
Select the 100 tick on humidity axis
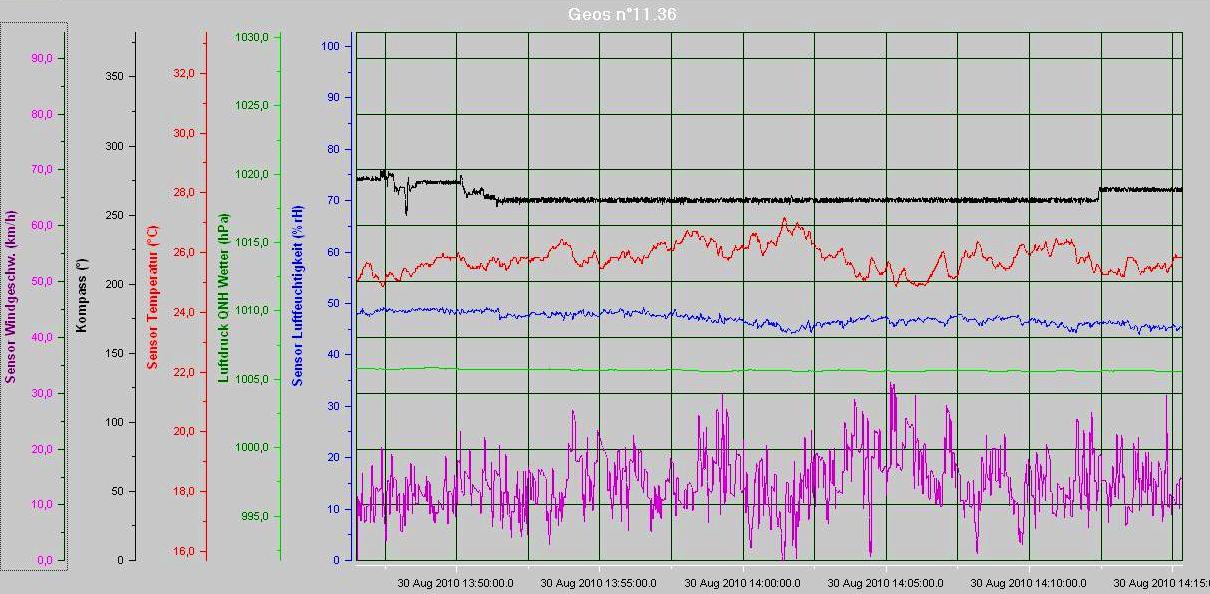[331, 46]
